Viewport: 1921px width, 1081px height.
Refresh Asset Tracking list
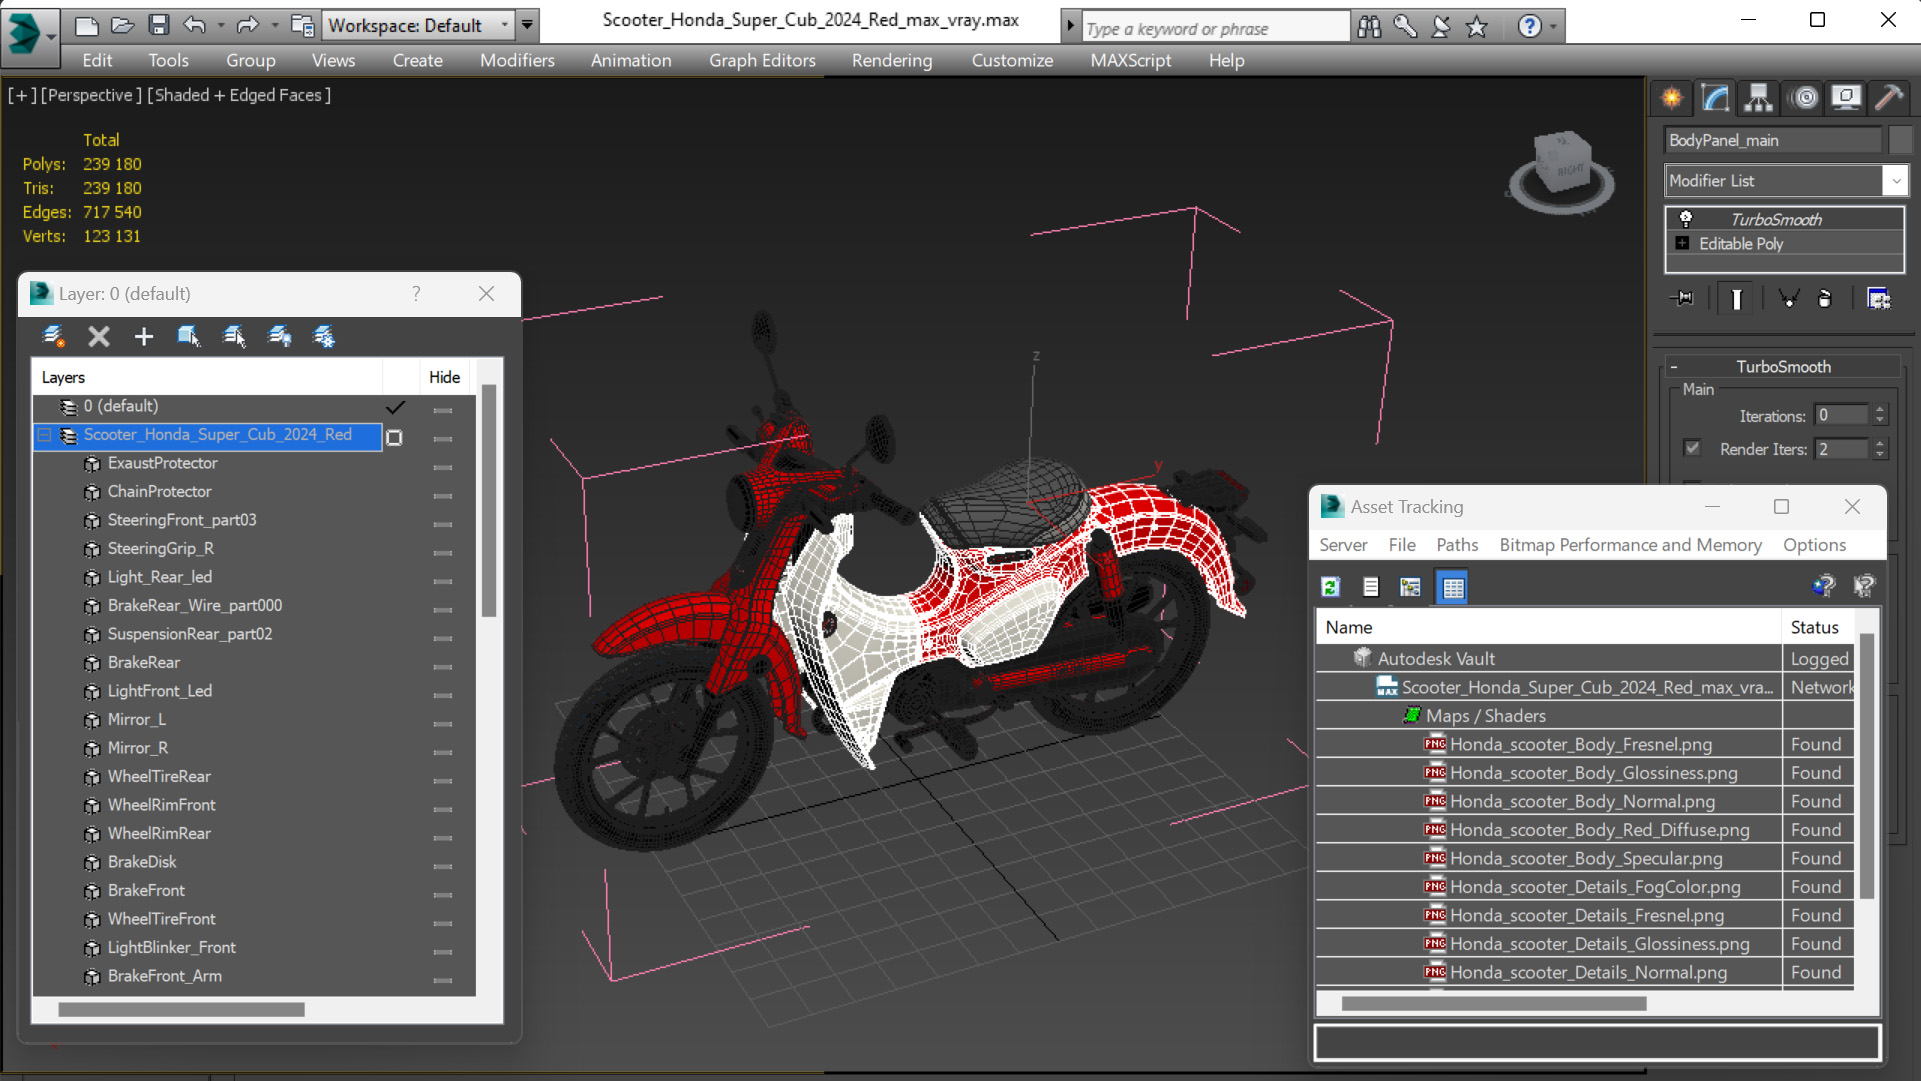point(1330,587)
